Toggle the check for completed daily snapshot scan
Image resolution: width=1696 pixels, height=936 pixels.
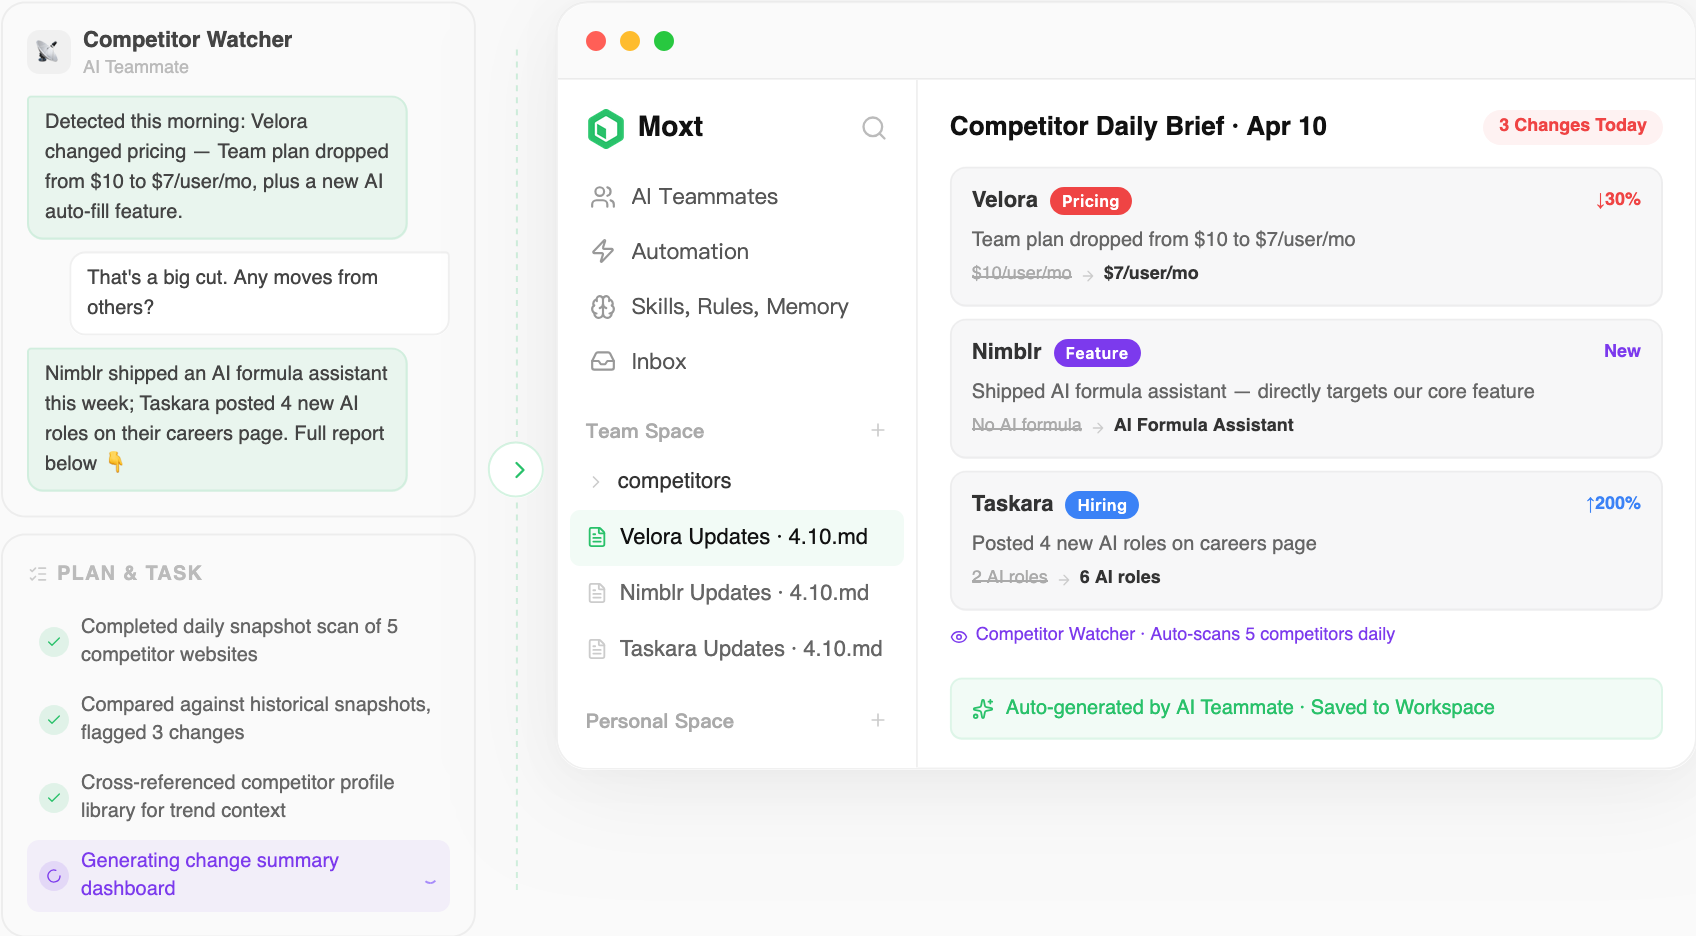pos(54,641)
